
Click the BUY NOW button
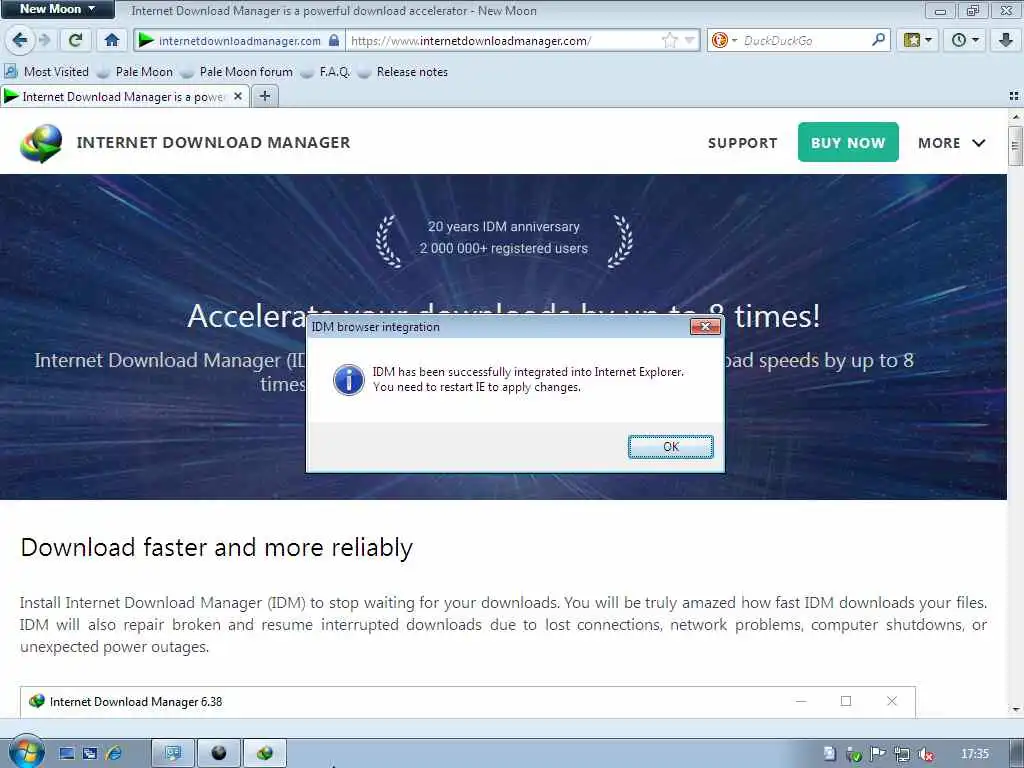848,142
